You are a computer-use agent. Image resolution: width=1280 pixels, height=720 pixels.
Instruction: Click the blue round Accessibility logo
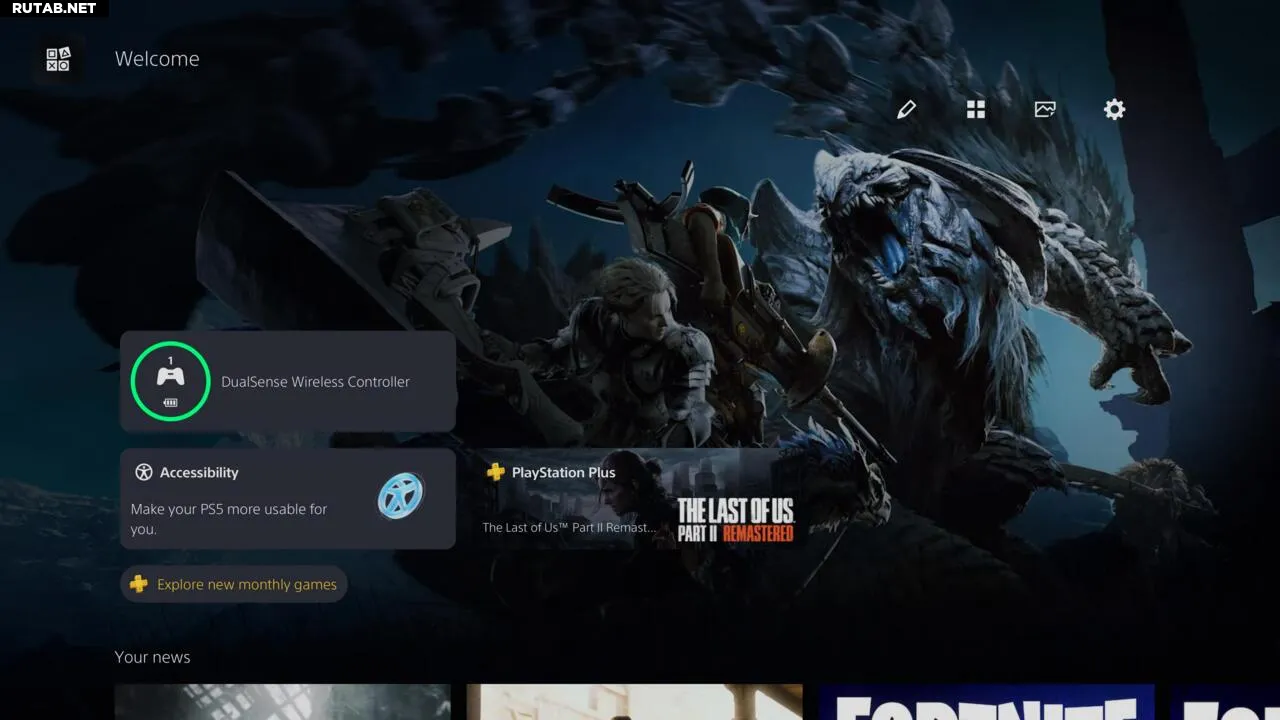pos(401,495)
